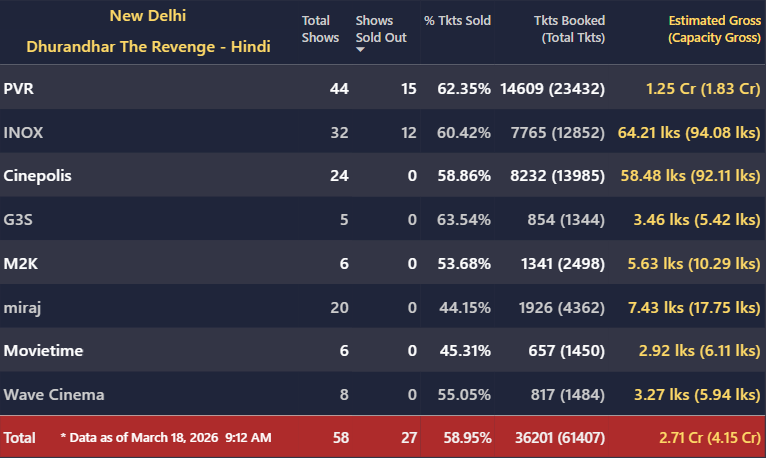Select the M2K chain row name
This screenshot has width=766, height=458.
point(21,264)
